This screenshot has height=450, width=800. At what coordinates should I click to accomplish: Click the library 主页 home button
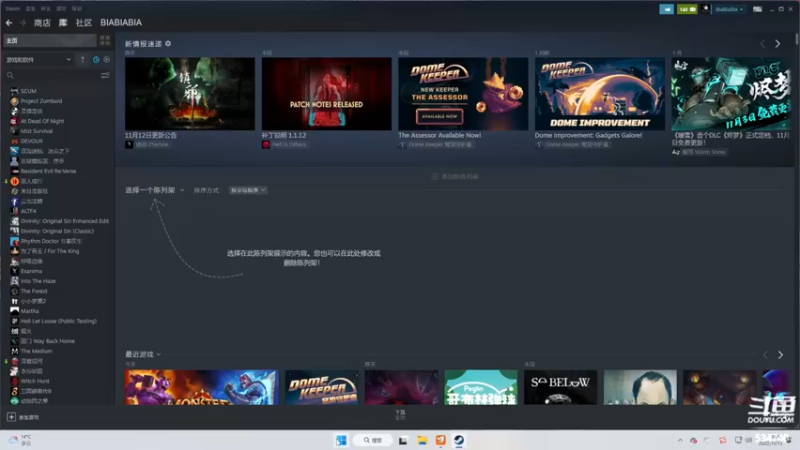point(49,40)
